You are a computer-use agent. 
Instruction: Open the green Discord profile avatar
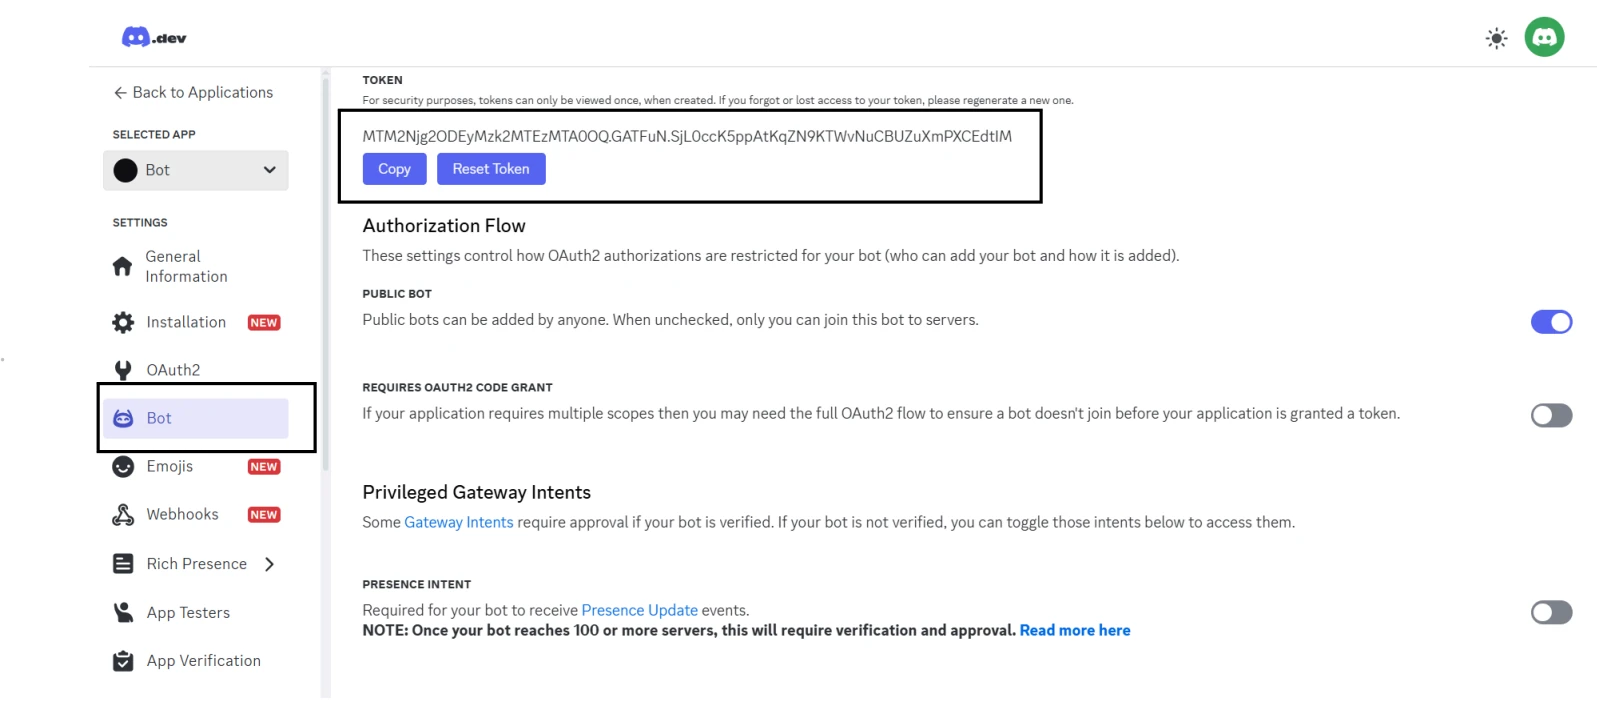point(1544,37)
